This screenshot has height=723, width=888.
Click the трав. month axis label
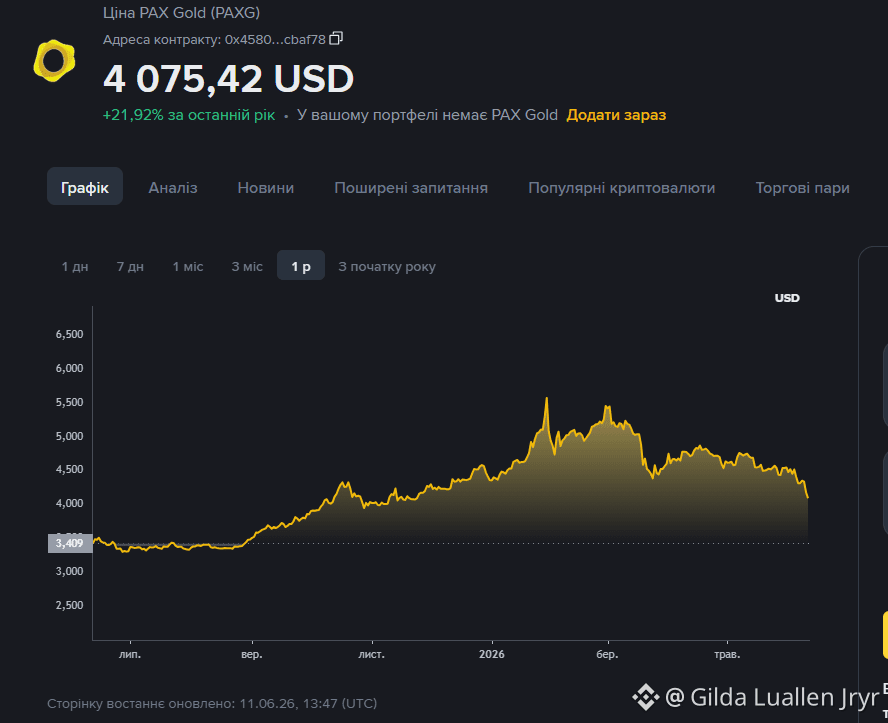tap(727, 654)
